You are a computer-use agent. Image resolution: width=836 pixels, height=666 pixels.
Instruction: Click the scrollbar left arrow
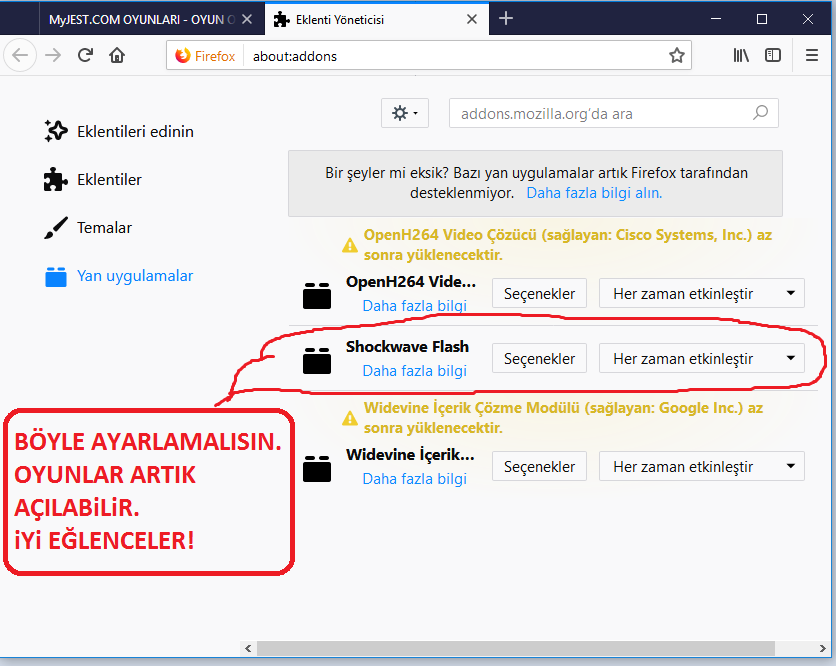point(248,648)
